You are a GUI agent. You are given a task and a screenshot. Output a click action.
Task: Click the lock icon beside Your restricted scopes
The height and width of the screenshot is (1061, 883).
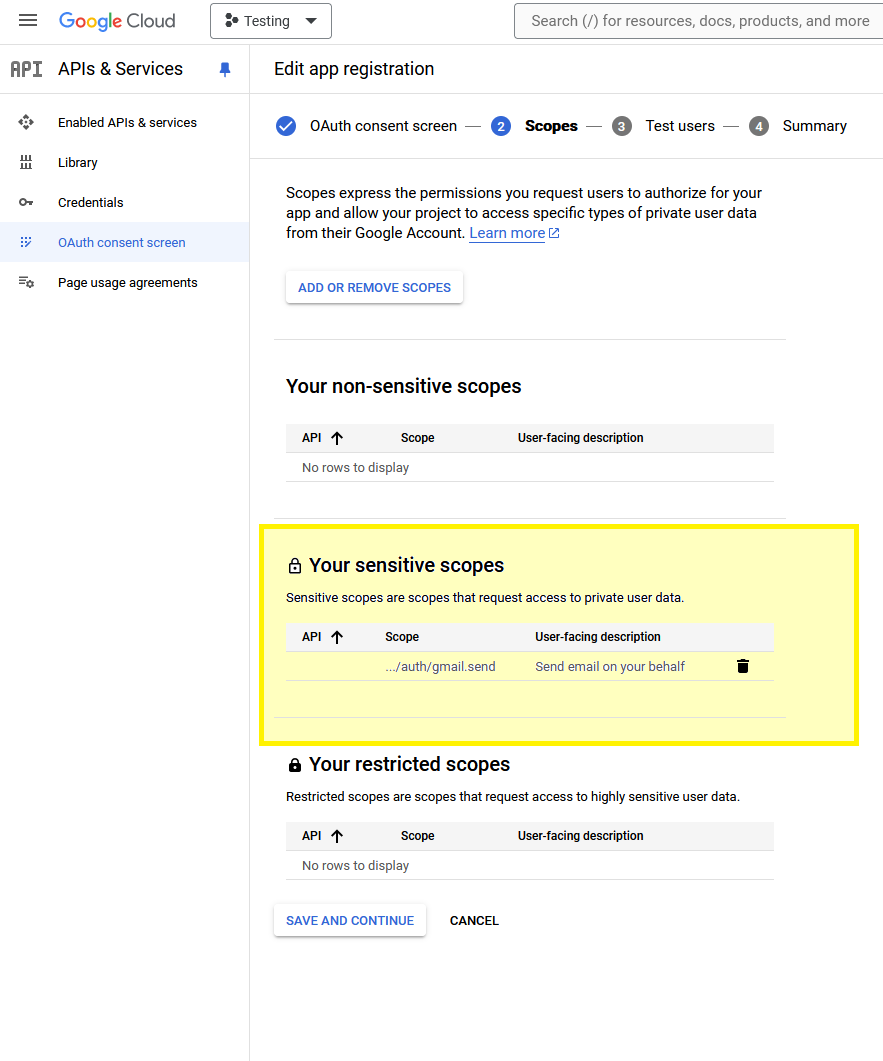[295, 765]
